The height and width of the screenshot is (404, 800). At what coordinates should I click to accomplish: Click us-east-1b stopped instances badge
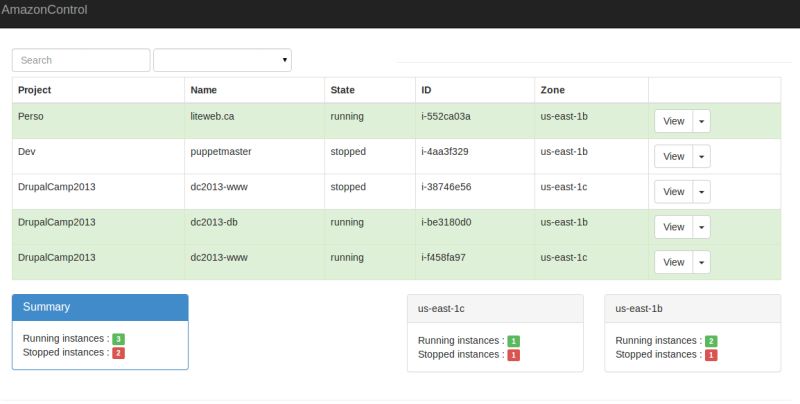(x=711, y=355)
